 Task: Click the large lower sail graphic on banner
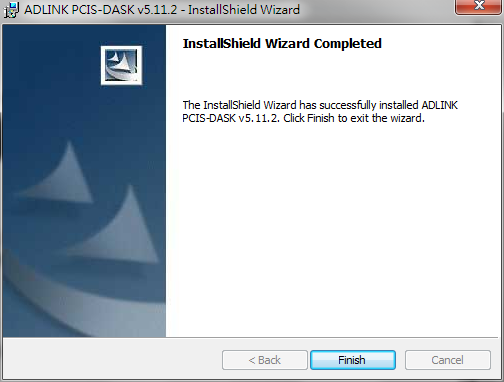tap(117, 227)
